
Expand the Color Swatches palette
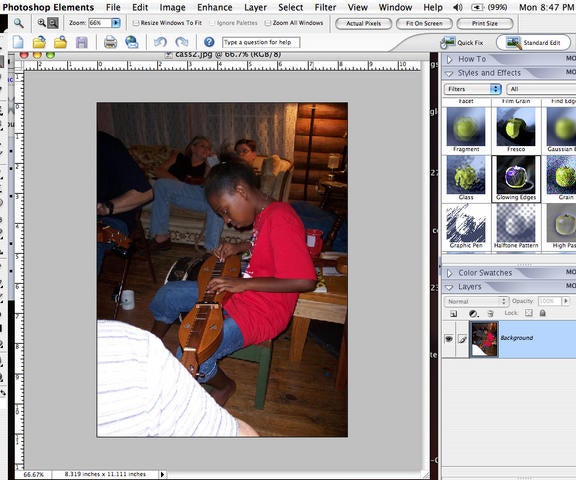click(x=450, y=273)
